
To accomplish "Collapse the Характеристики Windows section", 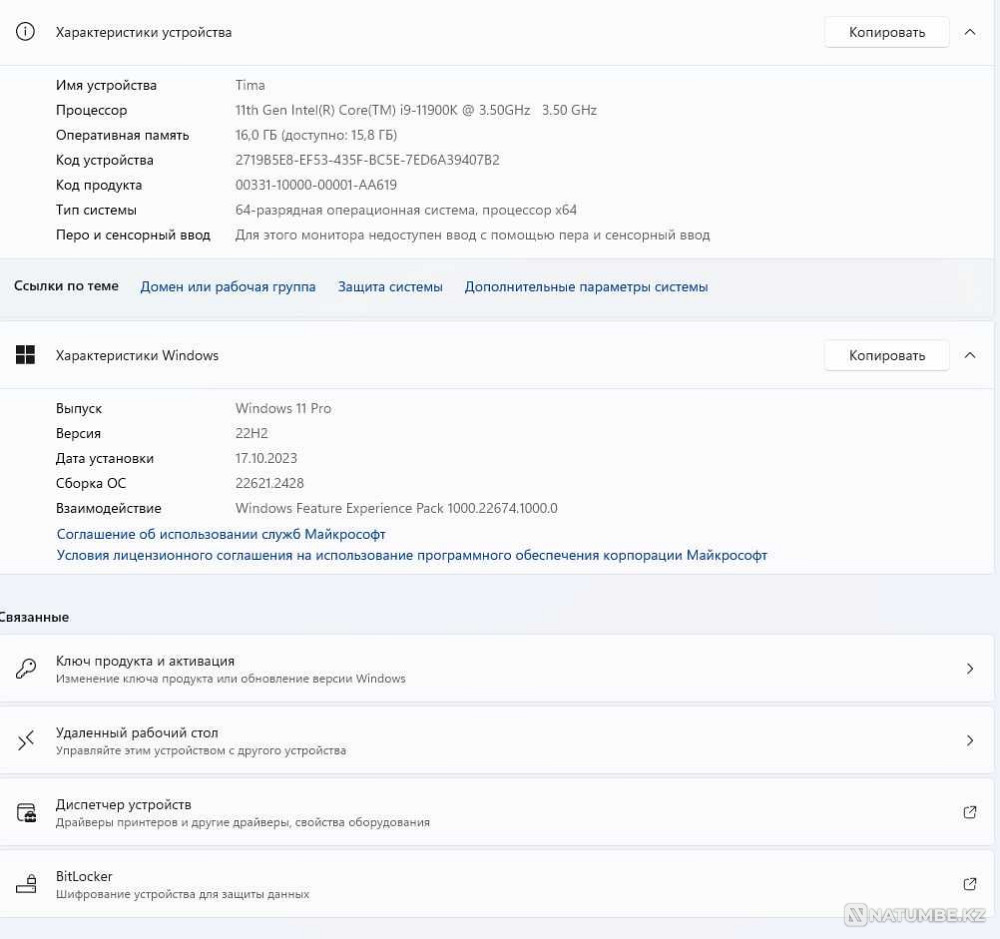I will (969, 355).
